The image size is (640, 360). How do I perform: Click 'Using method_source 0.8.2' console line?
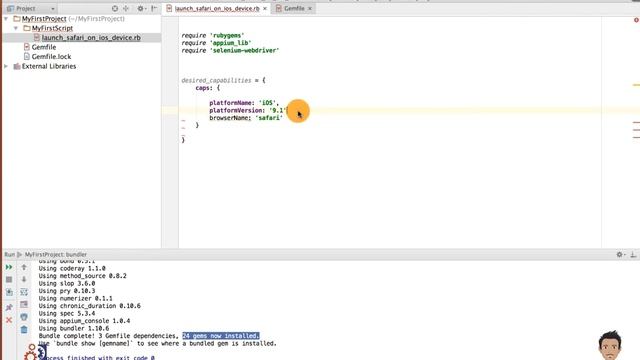click(82, 276)
